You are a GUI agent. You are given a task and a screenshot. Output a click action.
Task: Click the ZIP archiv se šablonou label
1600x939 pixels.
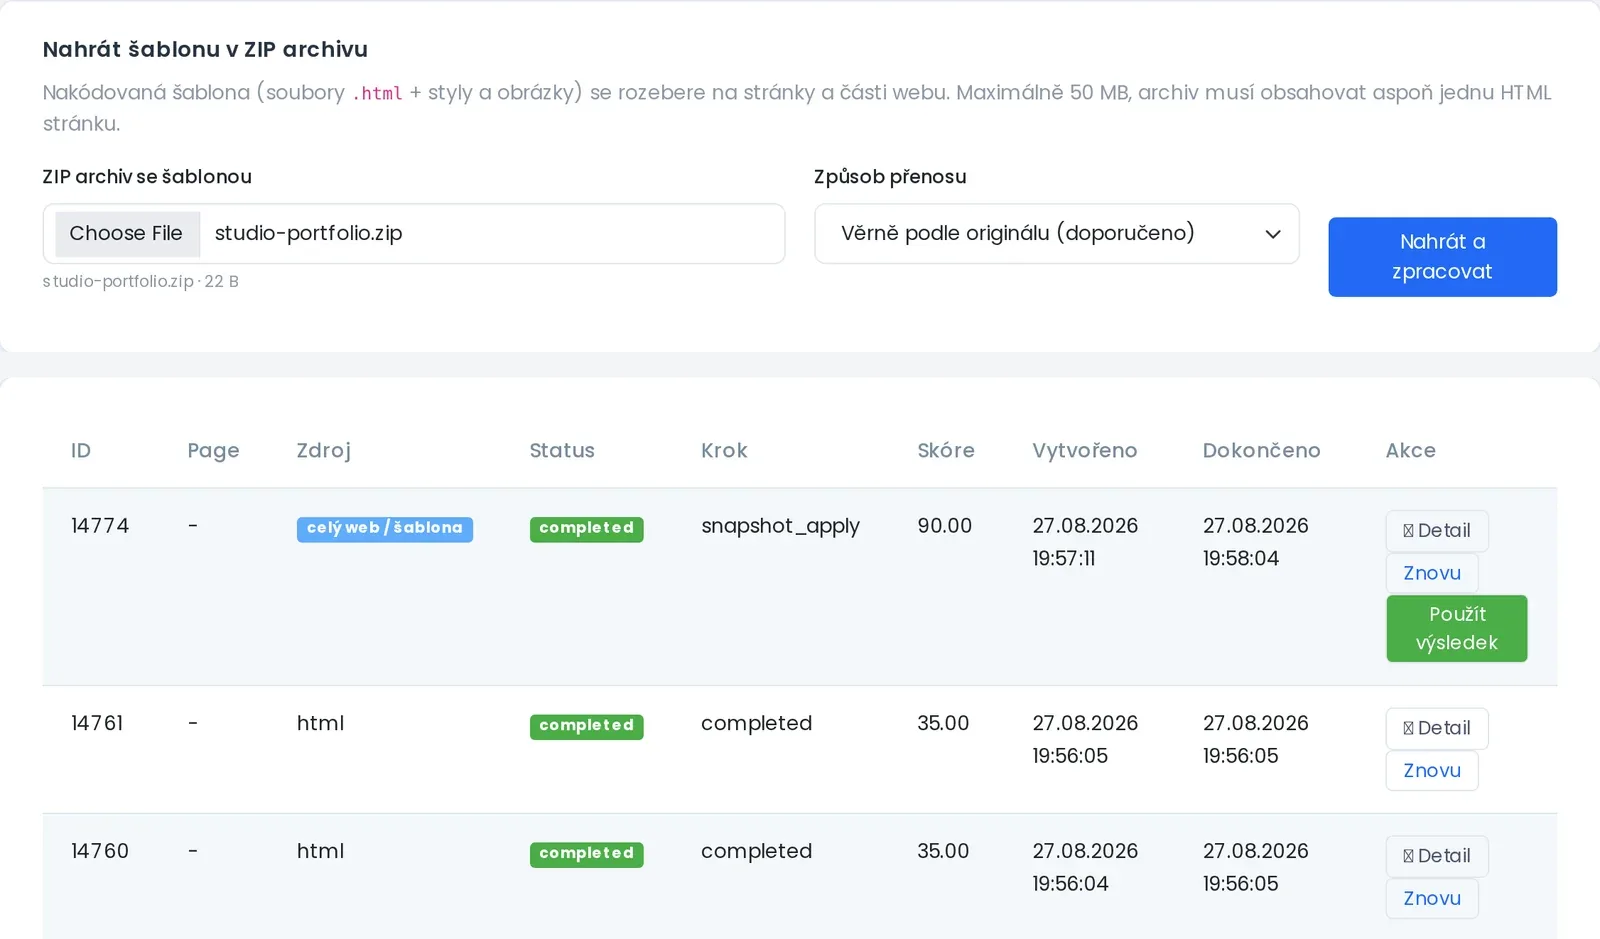pyautogui.click(x=147, y=177)
